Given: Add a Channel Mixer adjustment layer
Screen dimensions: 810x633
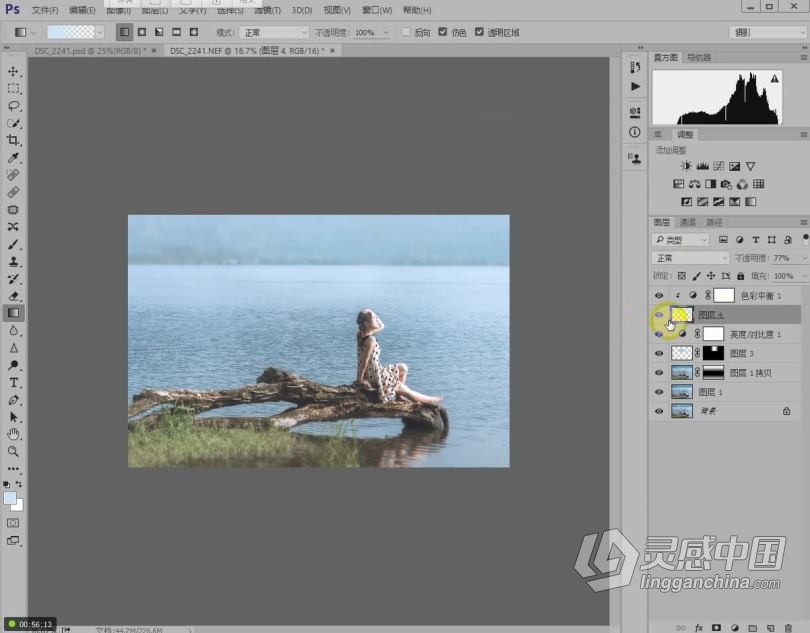Looking at the screenshot, I should click(x=742, y=184).
